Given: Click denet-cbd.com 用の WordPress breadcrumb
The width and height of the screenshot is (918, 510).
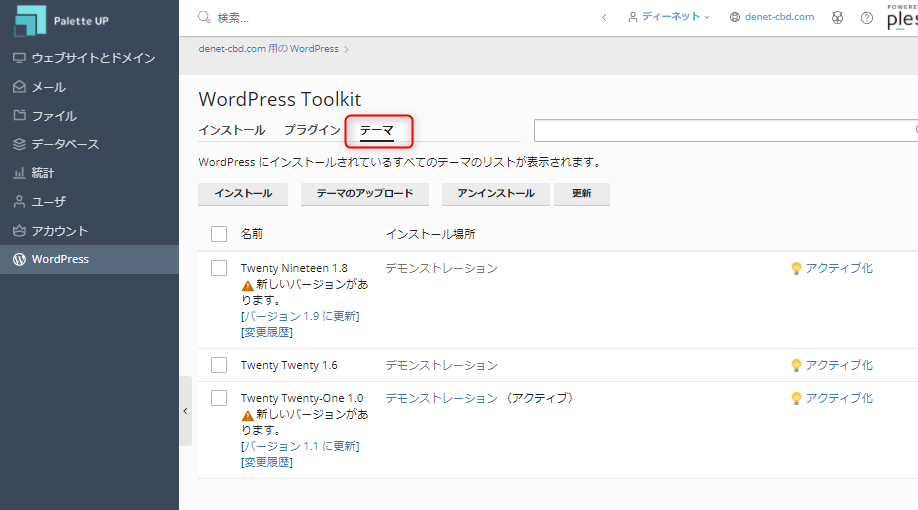Looking at the screenshot, I should [268, 49].
